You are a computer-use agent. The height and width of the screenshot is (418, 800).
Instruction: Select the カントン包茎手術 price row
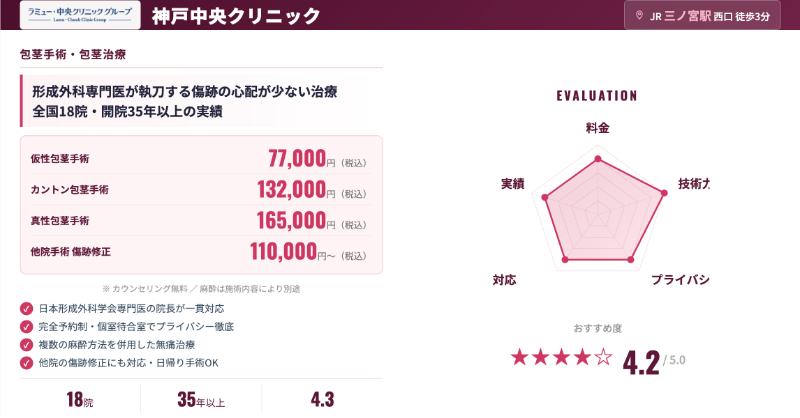coord(201,189)
